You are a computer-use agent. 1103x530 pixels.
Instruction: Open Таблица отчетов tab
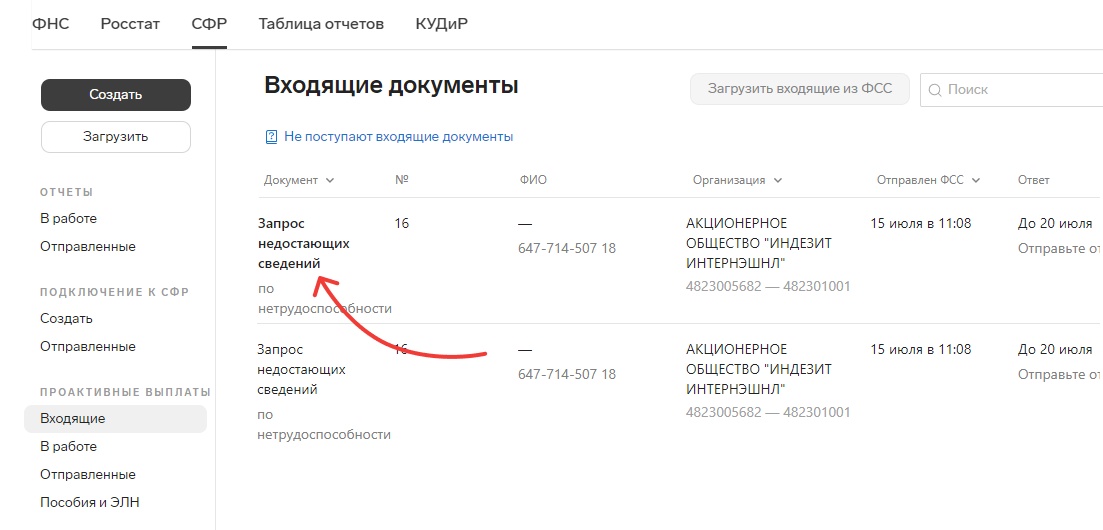[321, 24]
